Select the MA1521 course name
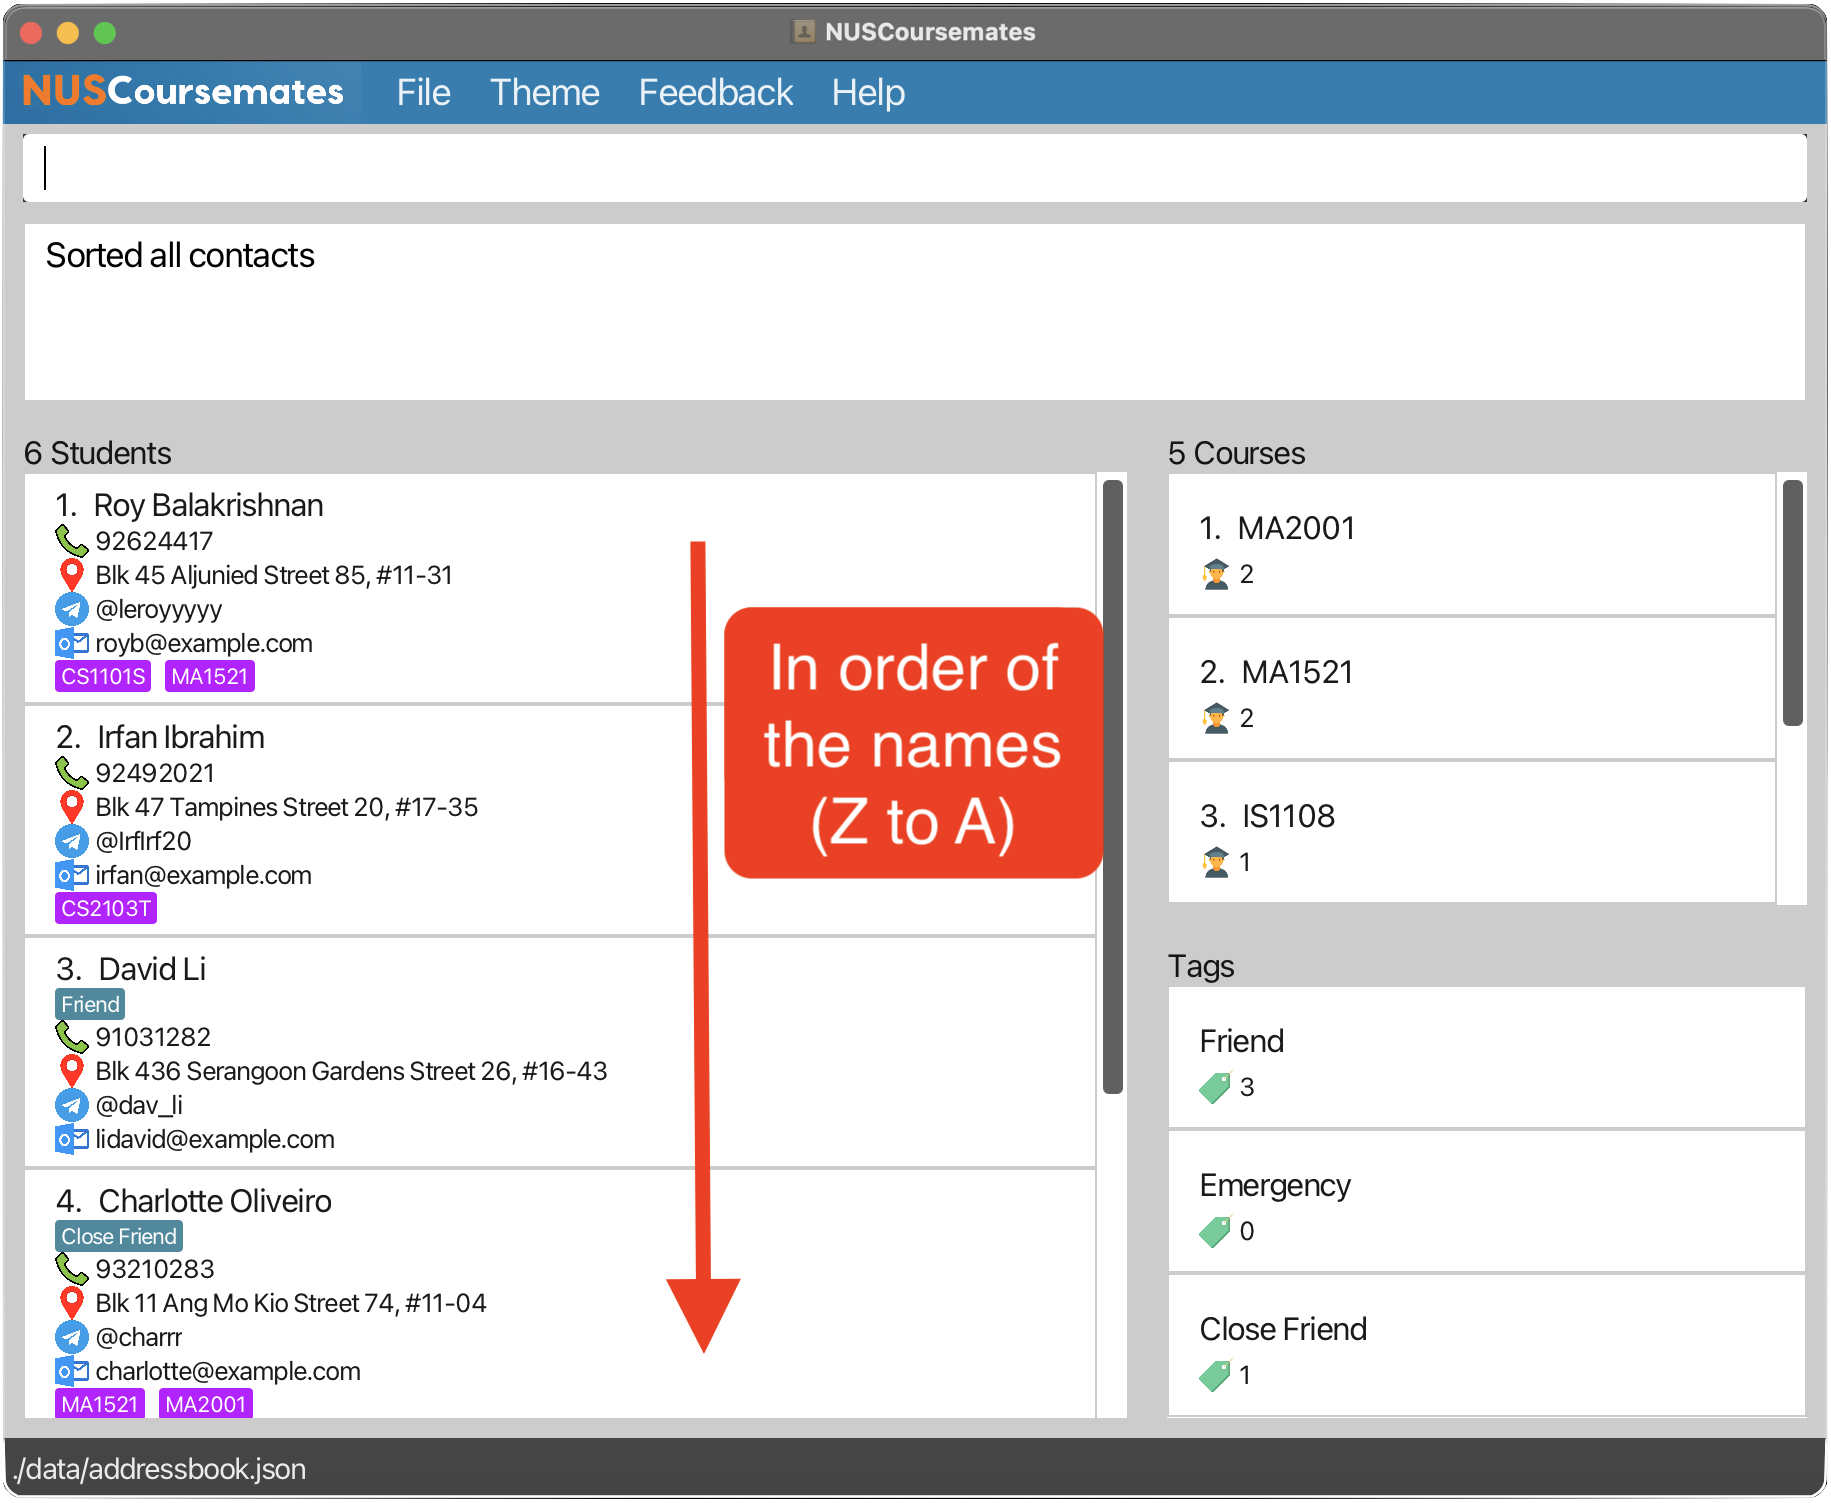The image size is (1831, 1503). 1297,672
